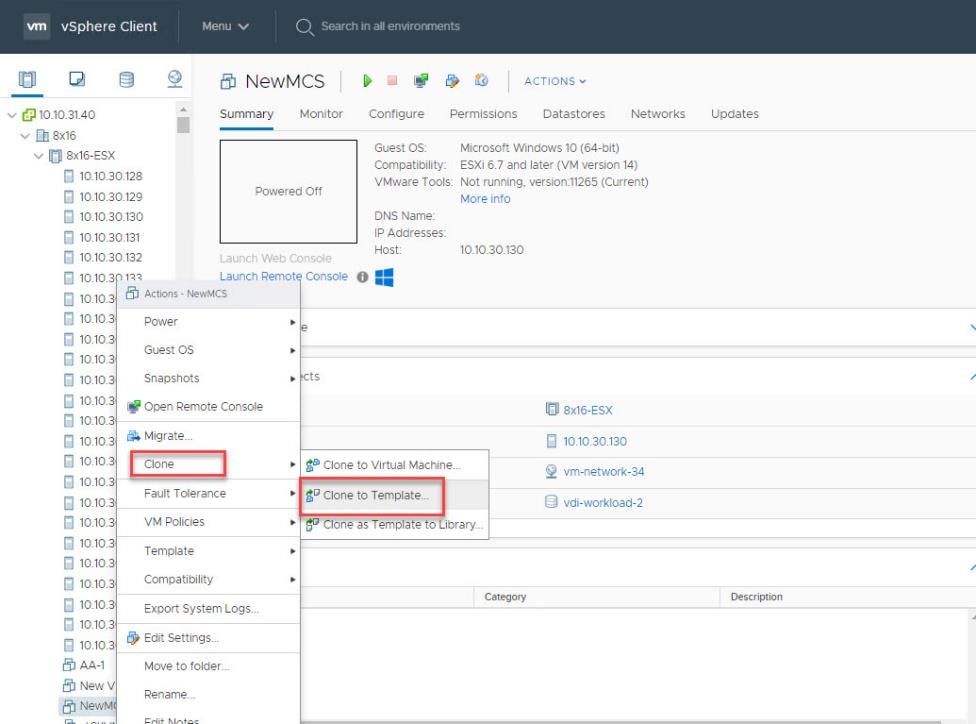This screenshot has height=724, width=976.
Task: Click the search in all environments field
Action: (x=390, y=26)
